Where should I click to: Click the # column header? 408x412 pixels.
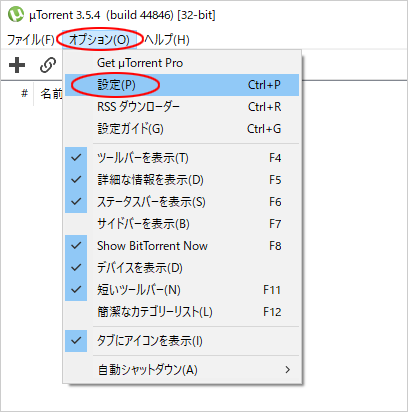pyautogui.click(x=24, y=94)
